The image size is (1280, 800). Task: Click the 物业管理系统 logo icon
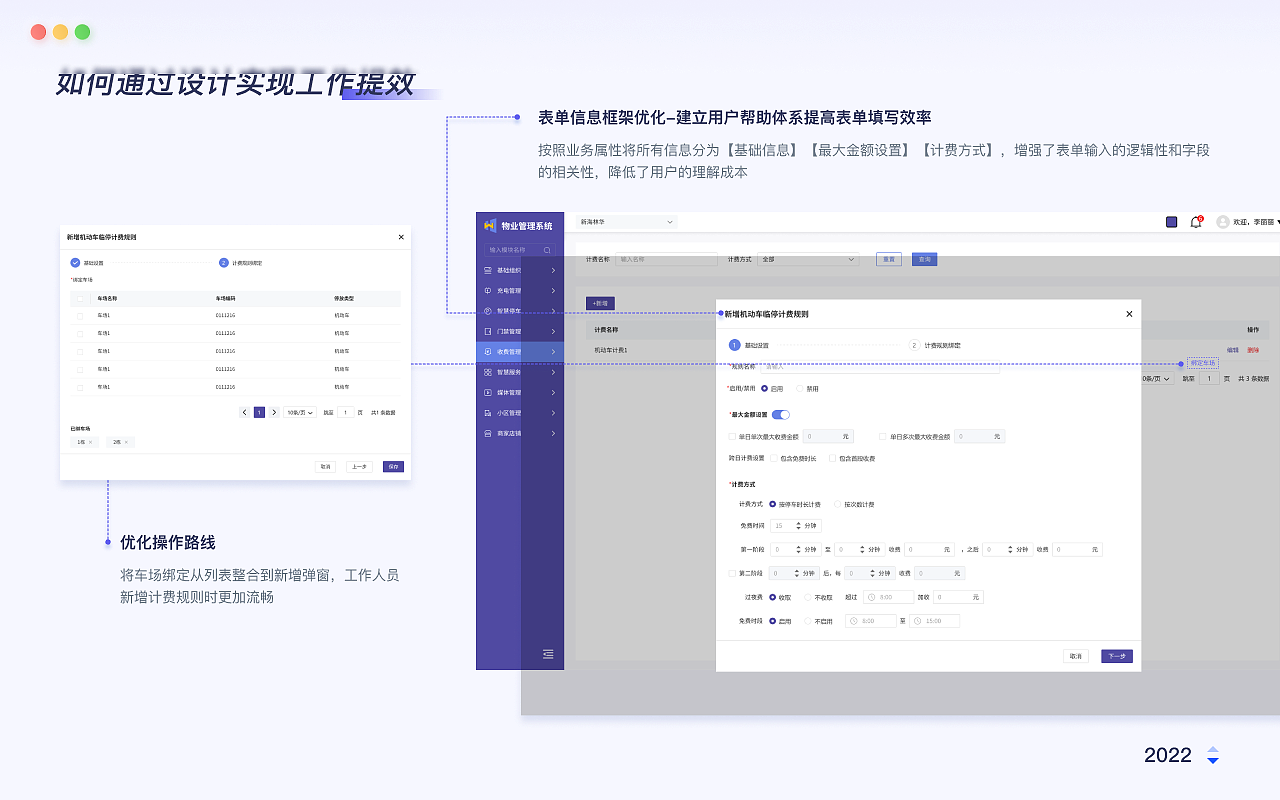point(490,226)
